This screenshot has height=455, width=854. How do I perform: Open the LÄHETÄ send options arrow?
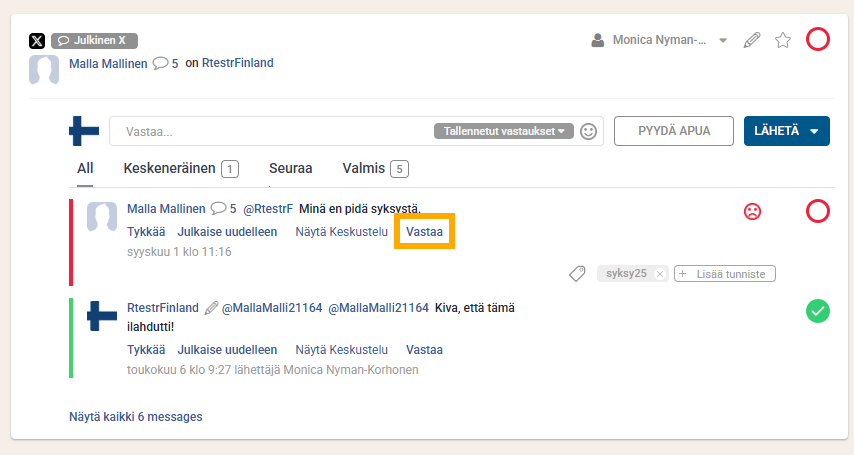pos(815,131)
